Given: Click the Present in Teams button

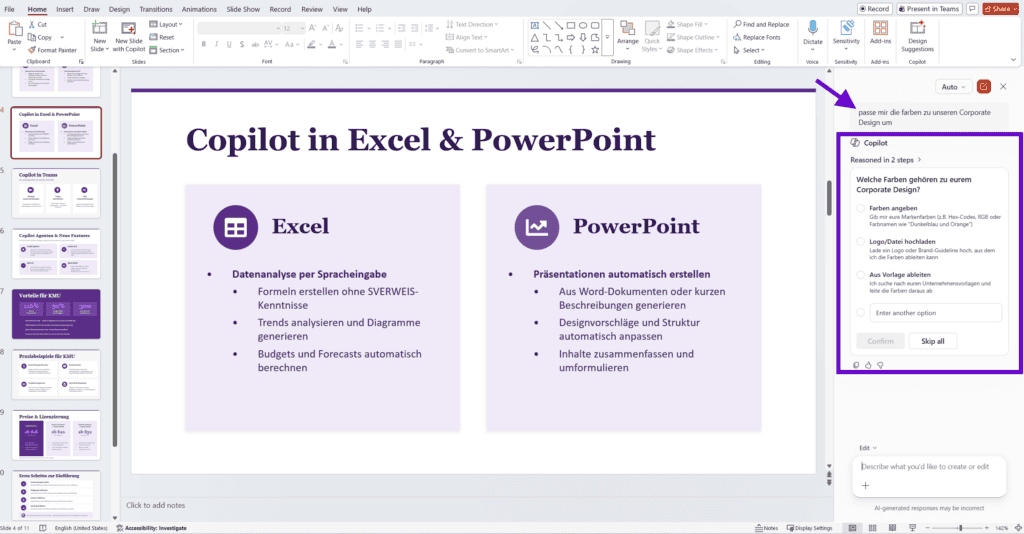Looking at the screenshot, I should [929, 8].
